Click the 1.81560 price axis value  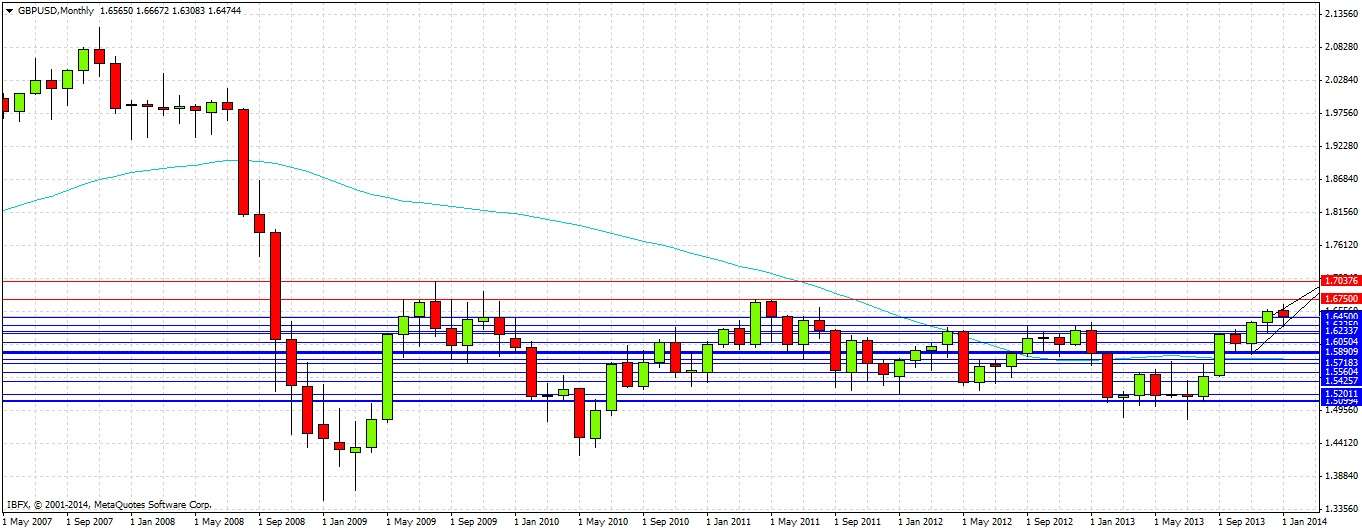(1340, 212)
